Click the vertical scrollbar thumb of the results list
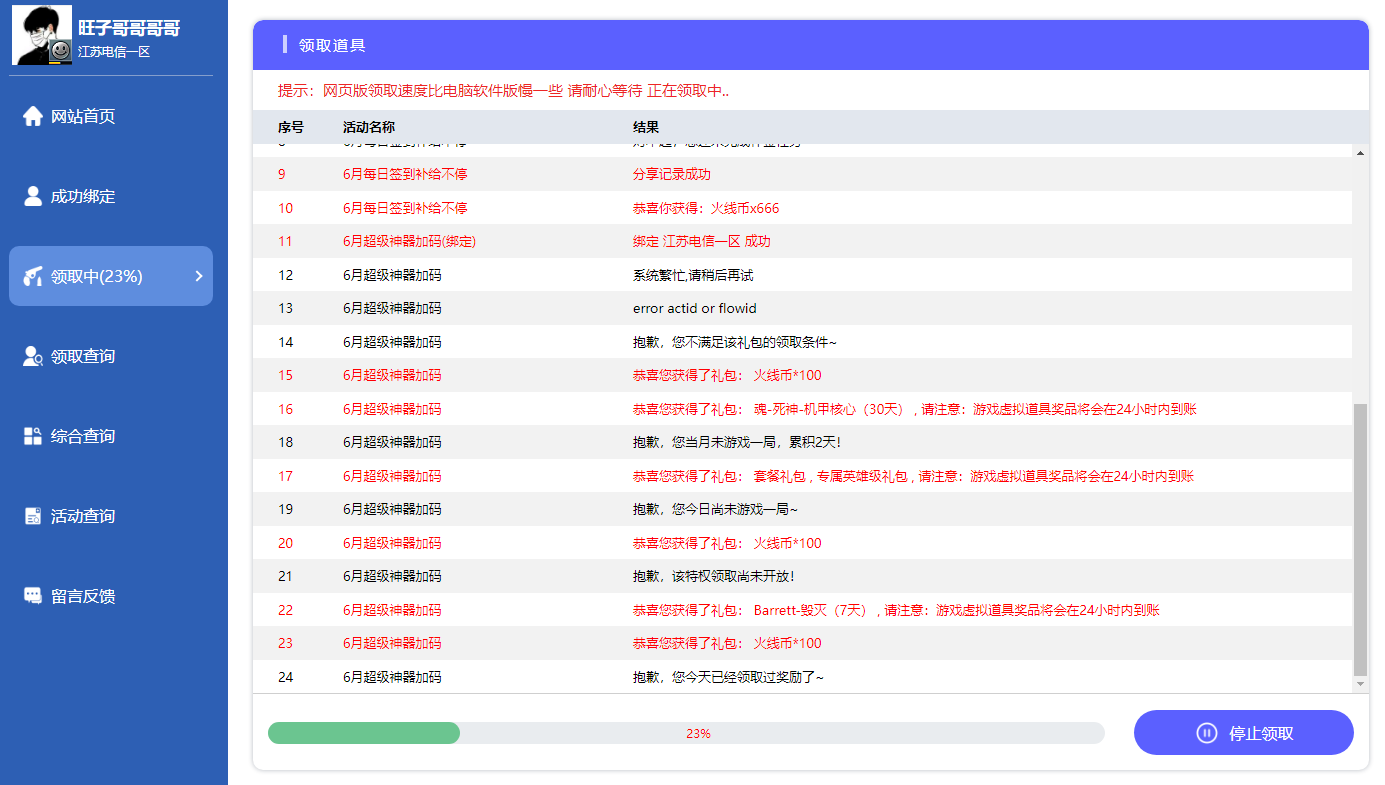The width and height of the screenshot is (1385, 785). click(x=1359, y=540)
